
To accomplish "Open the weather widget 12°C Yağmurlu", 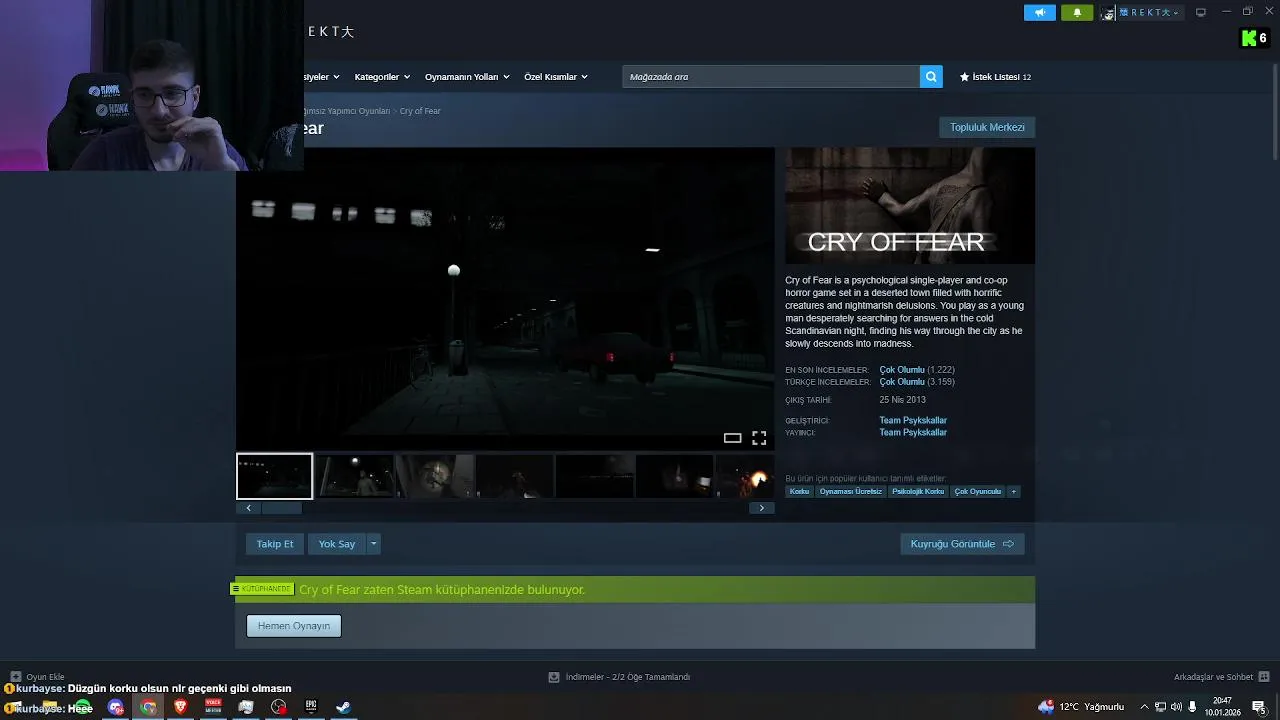I will [1081, 707].
